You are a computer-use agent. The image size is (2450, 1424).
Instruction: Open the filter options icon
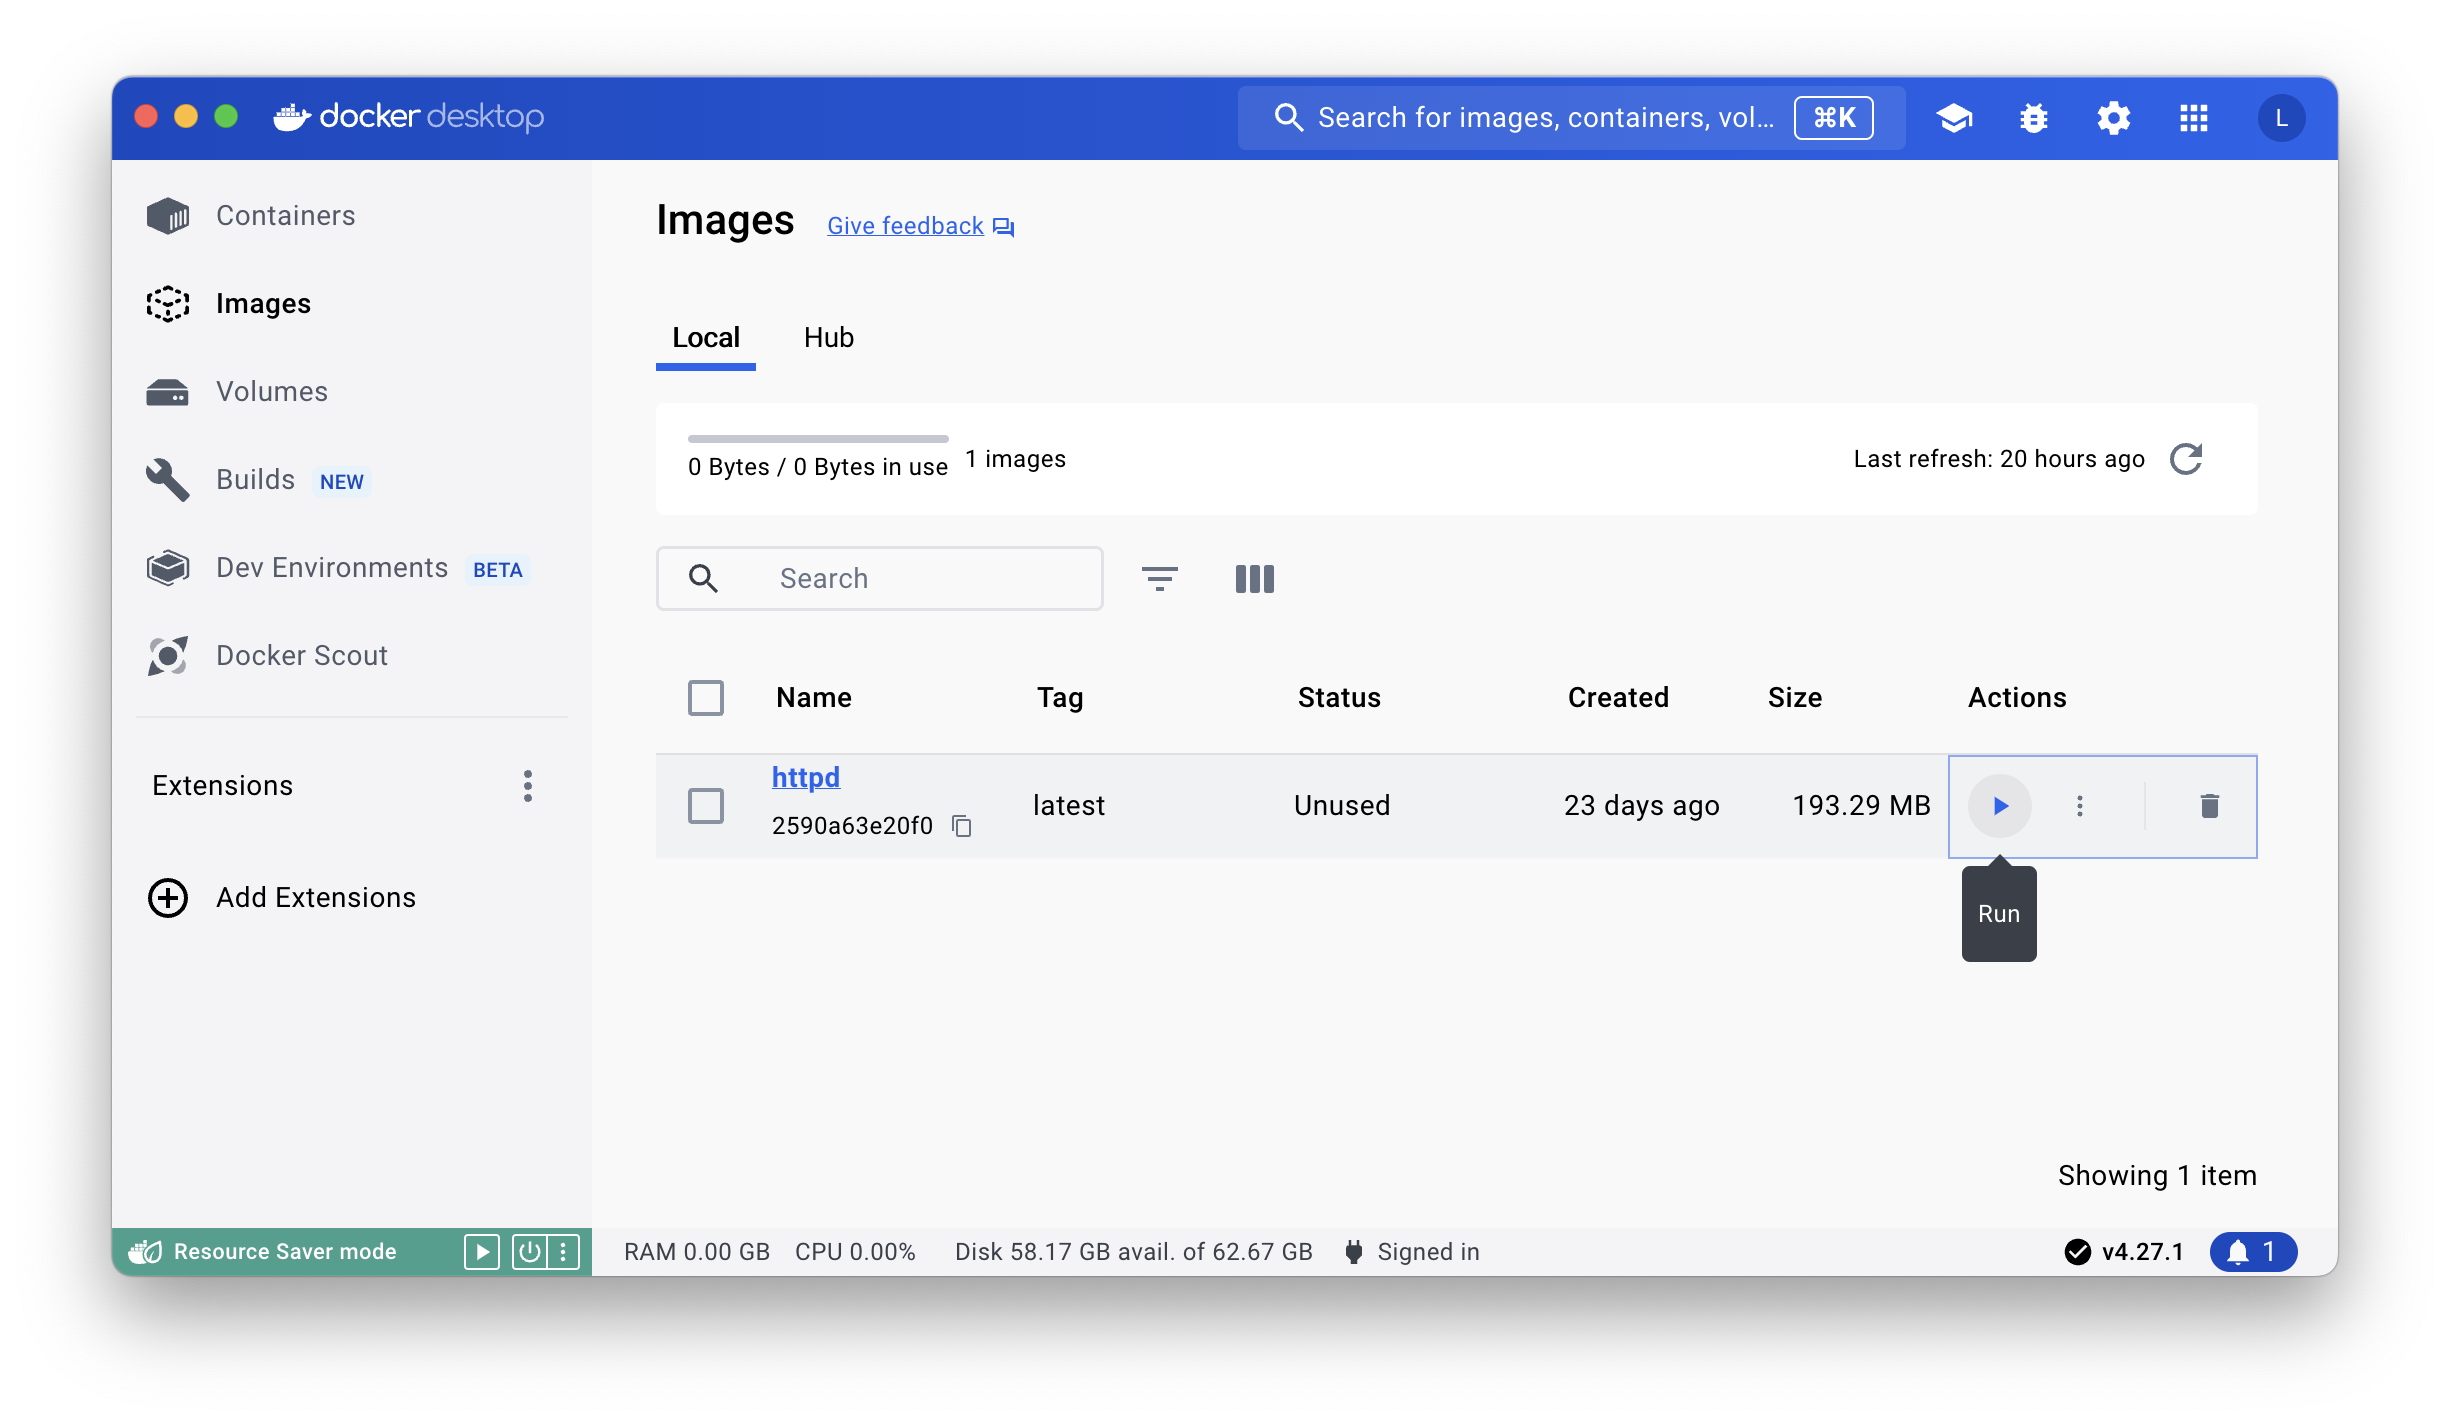point(1160,578)
